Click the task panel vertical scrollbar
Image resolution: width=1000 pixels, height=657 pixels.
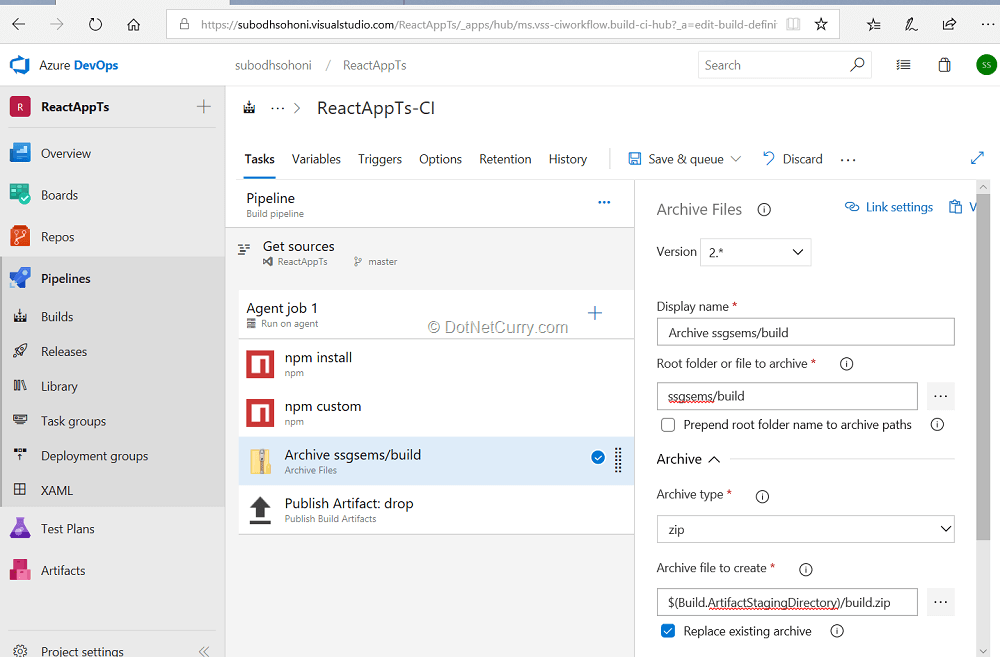coord(982,368)
